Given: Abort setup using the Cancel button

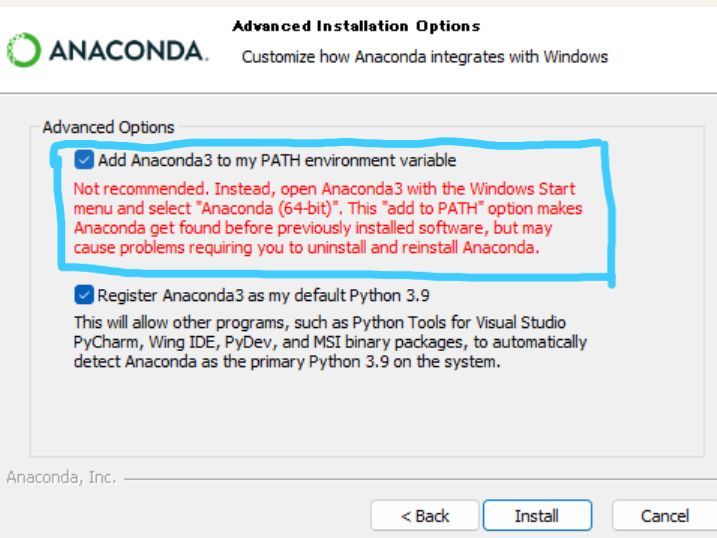Looking at the screenshot, I should coord(664,516).
